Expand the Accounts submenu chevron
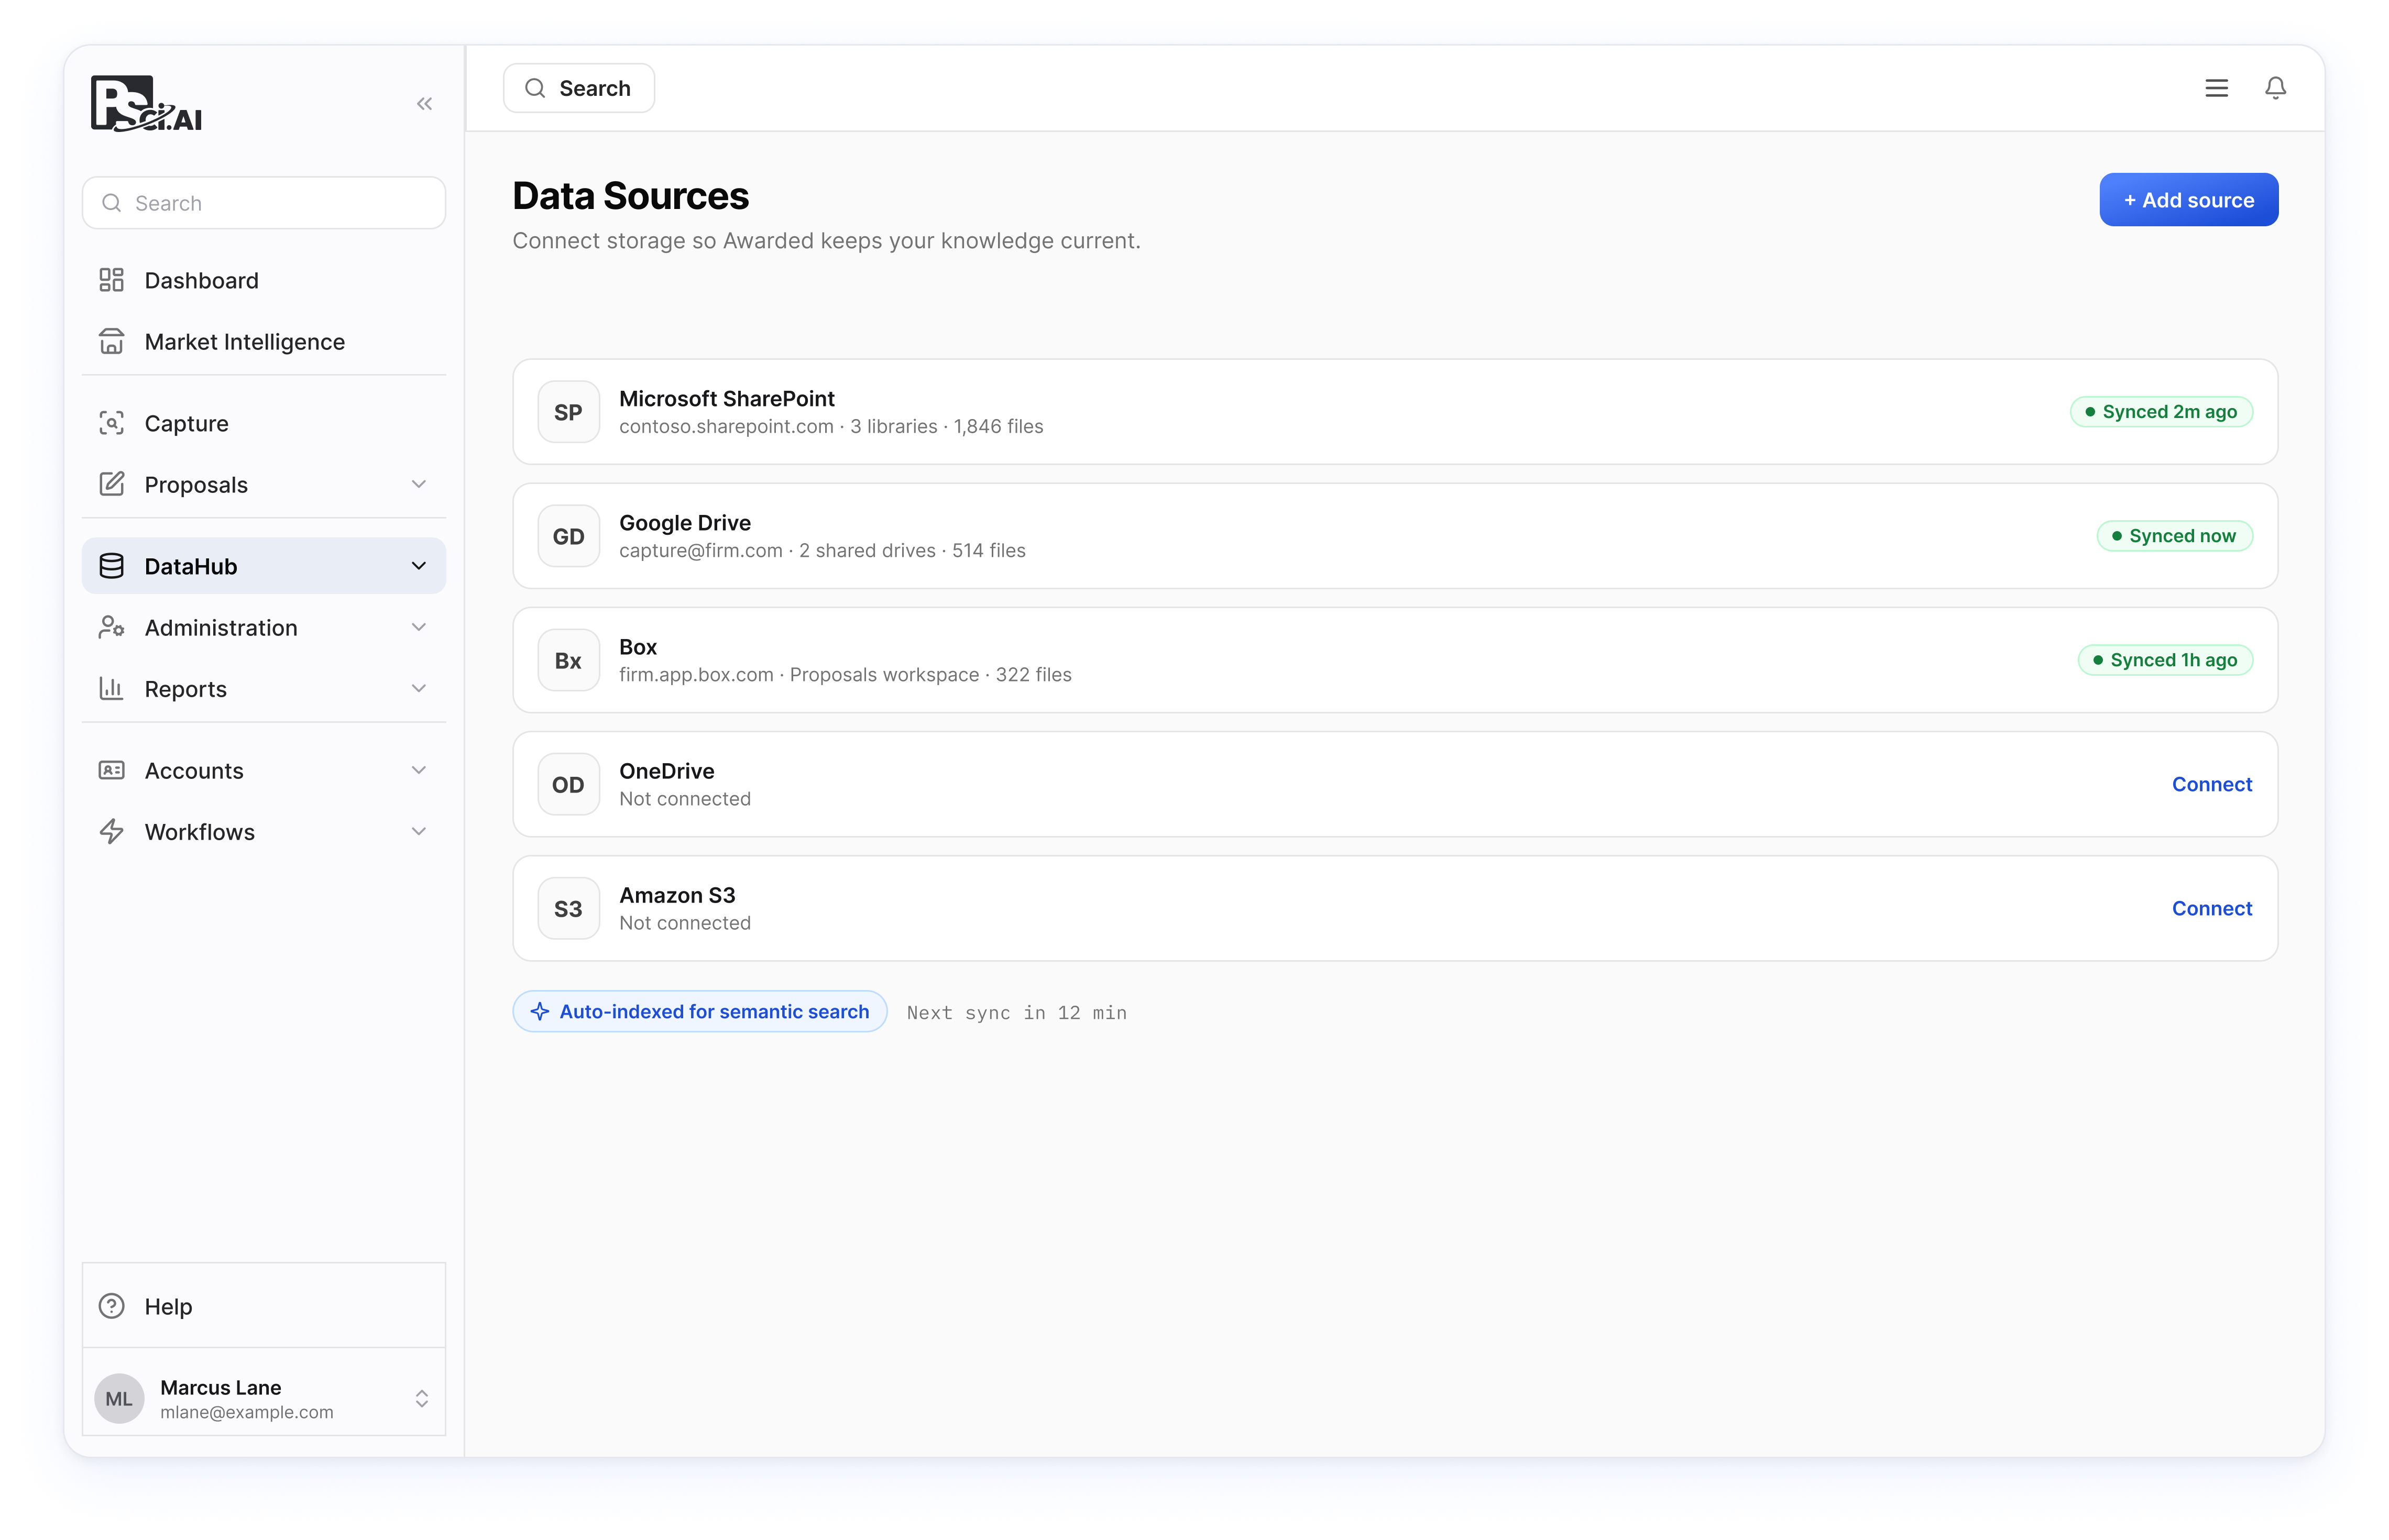This screenshot has width=2389, height=1540. [x=419, y=771]
